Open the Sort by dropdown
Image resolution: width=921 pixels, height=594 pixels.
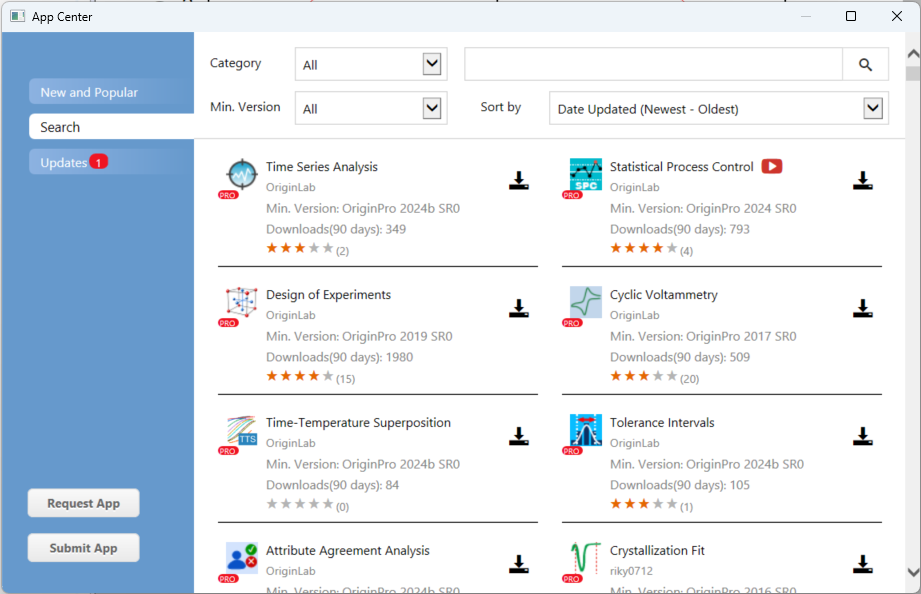pyautogui.click(x=719, y=108)
